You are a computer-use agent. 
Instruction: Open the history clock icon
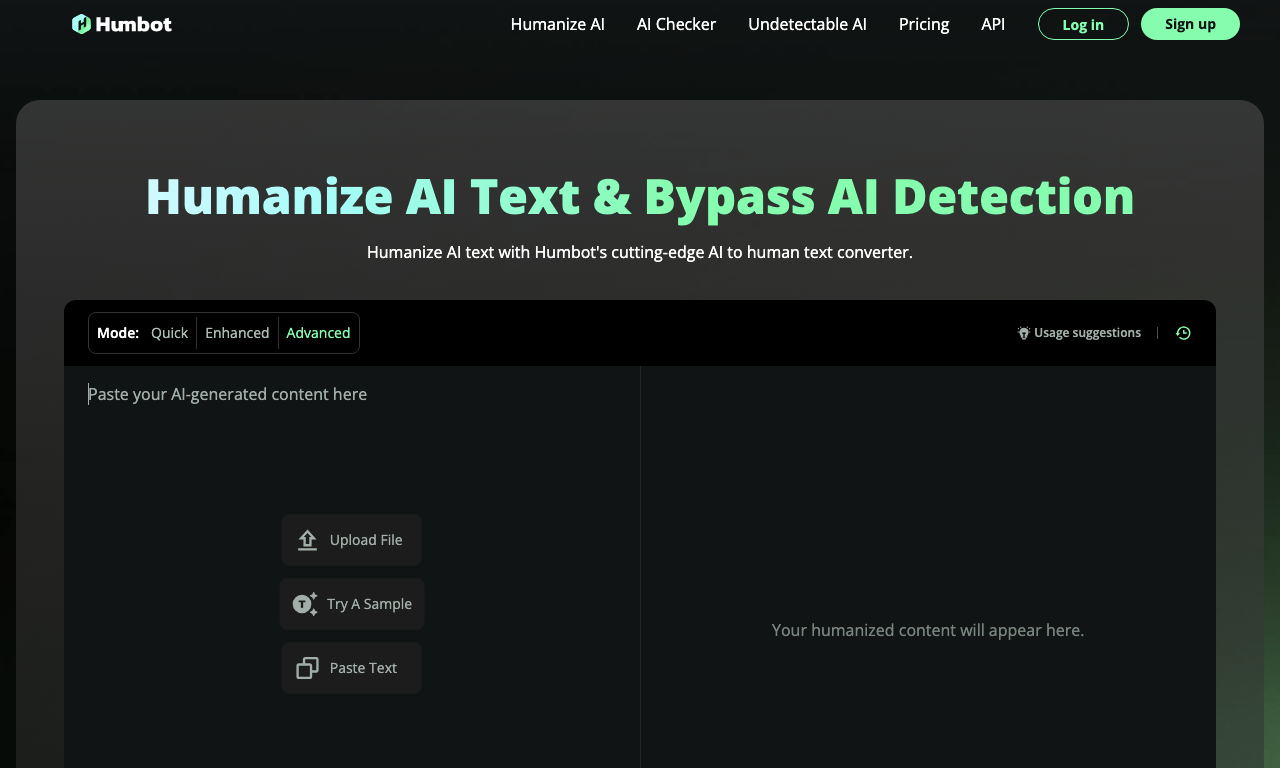(x=1183, y=333)
